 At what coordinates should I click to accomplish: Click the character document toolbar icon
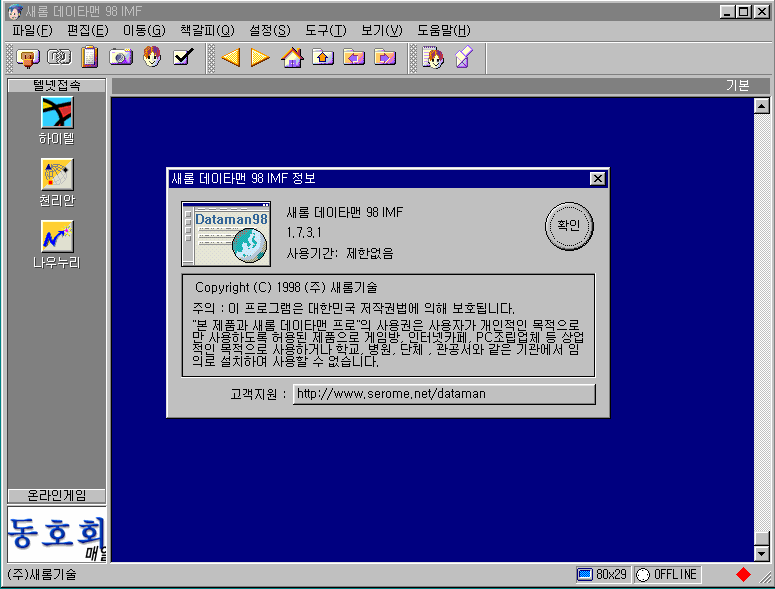[x=433, y=57]
